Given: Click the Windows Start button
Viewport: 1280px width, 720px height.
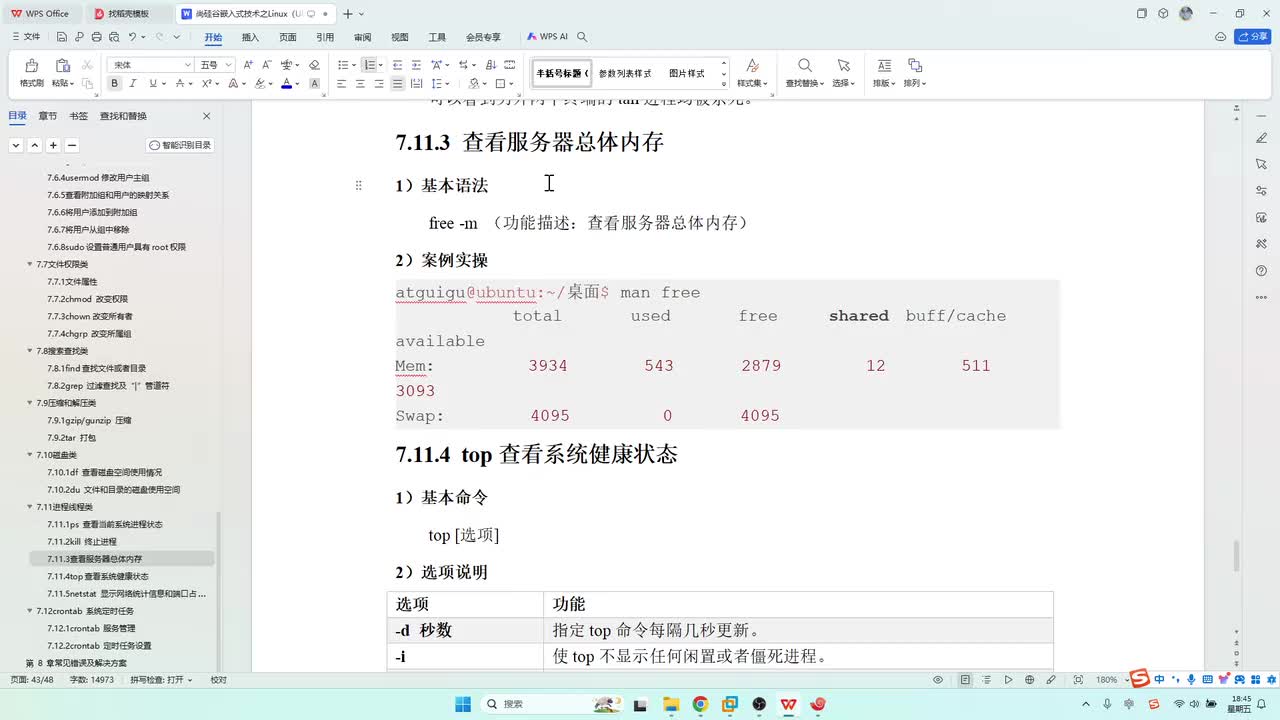Looking at the screenshot, I should 463,704.
